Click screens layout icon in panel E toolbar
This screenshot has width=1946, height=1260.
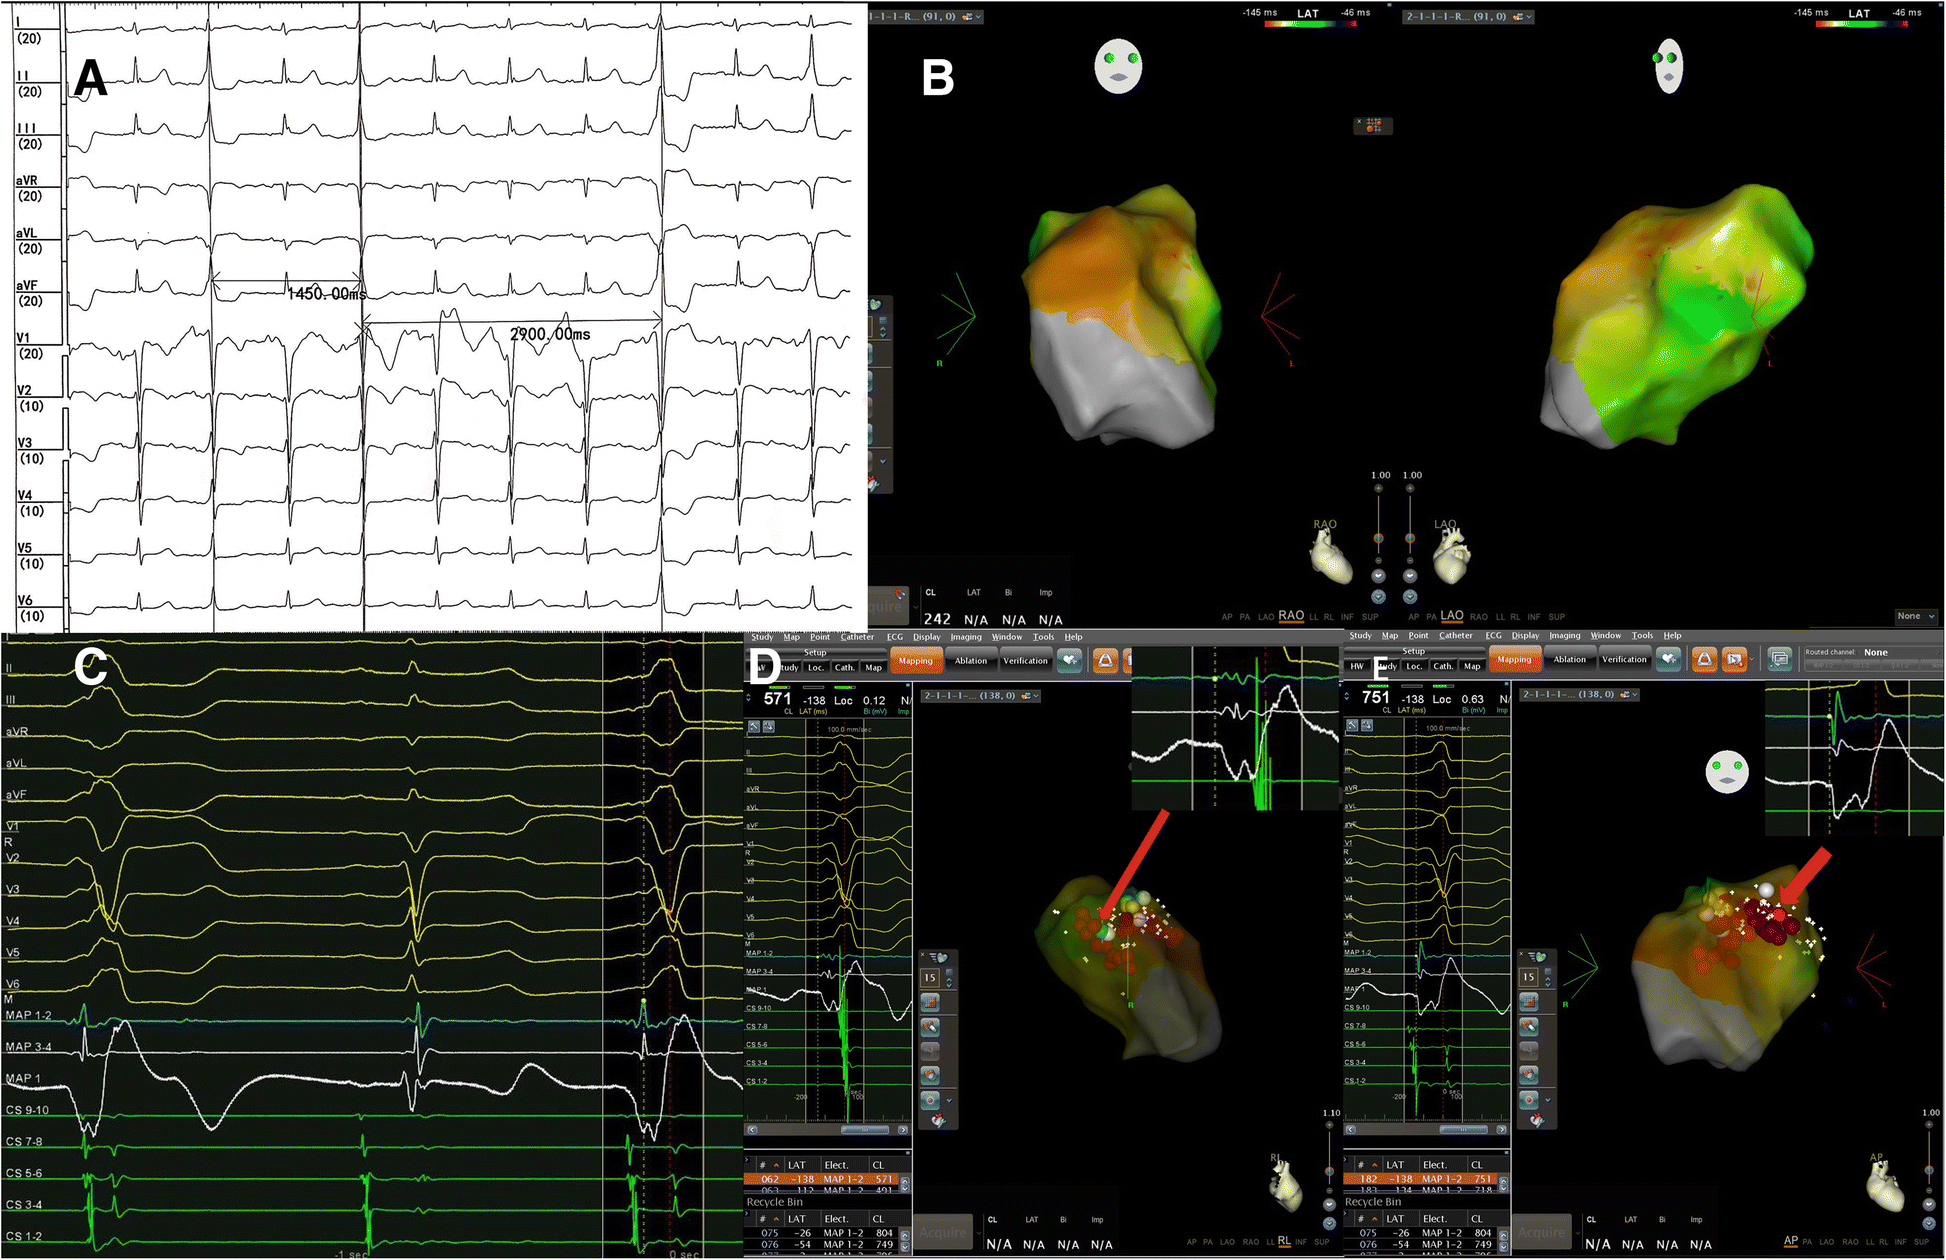(1778, 659)
